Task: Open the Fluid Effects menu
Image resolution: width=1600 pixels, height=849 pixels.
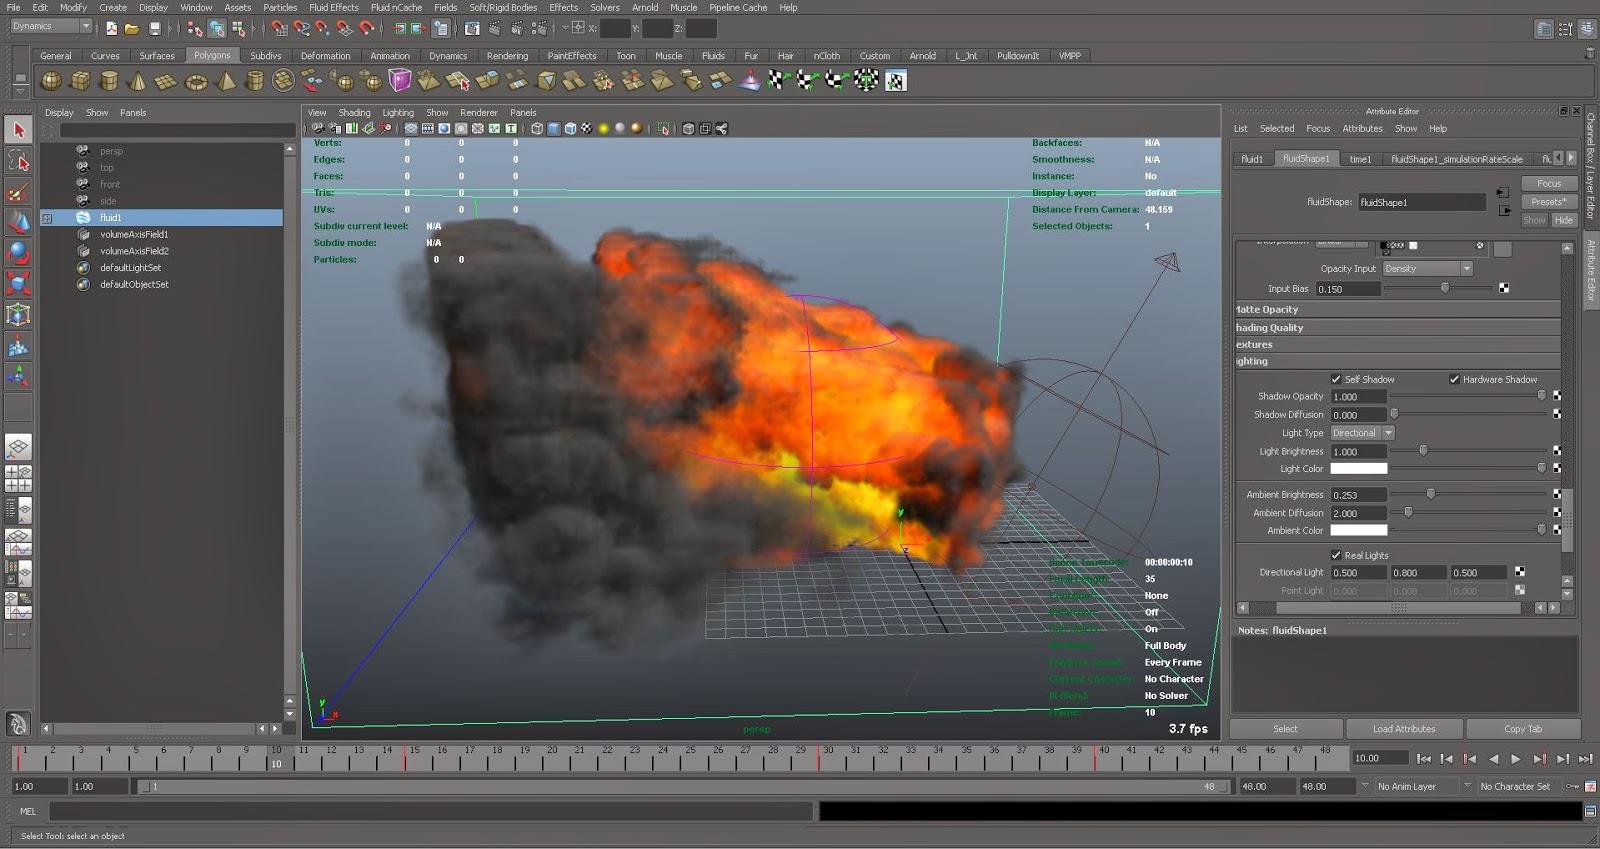Action: (333, 7)
